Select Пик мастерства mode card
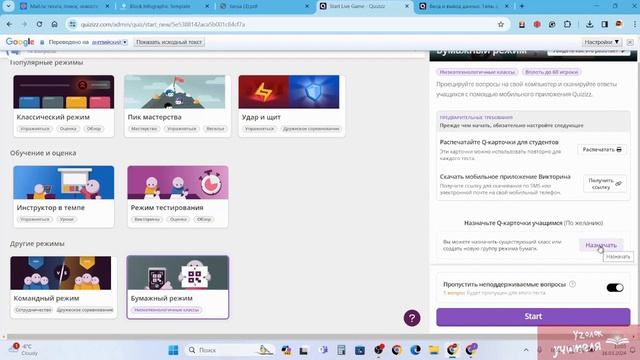 [177, 105]
